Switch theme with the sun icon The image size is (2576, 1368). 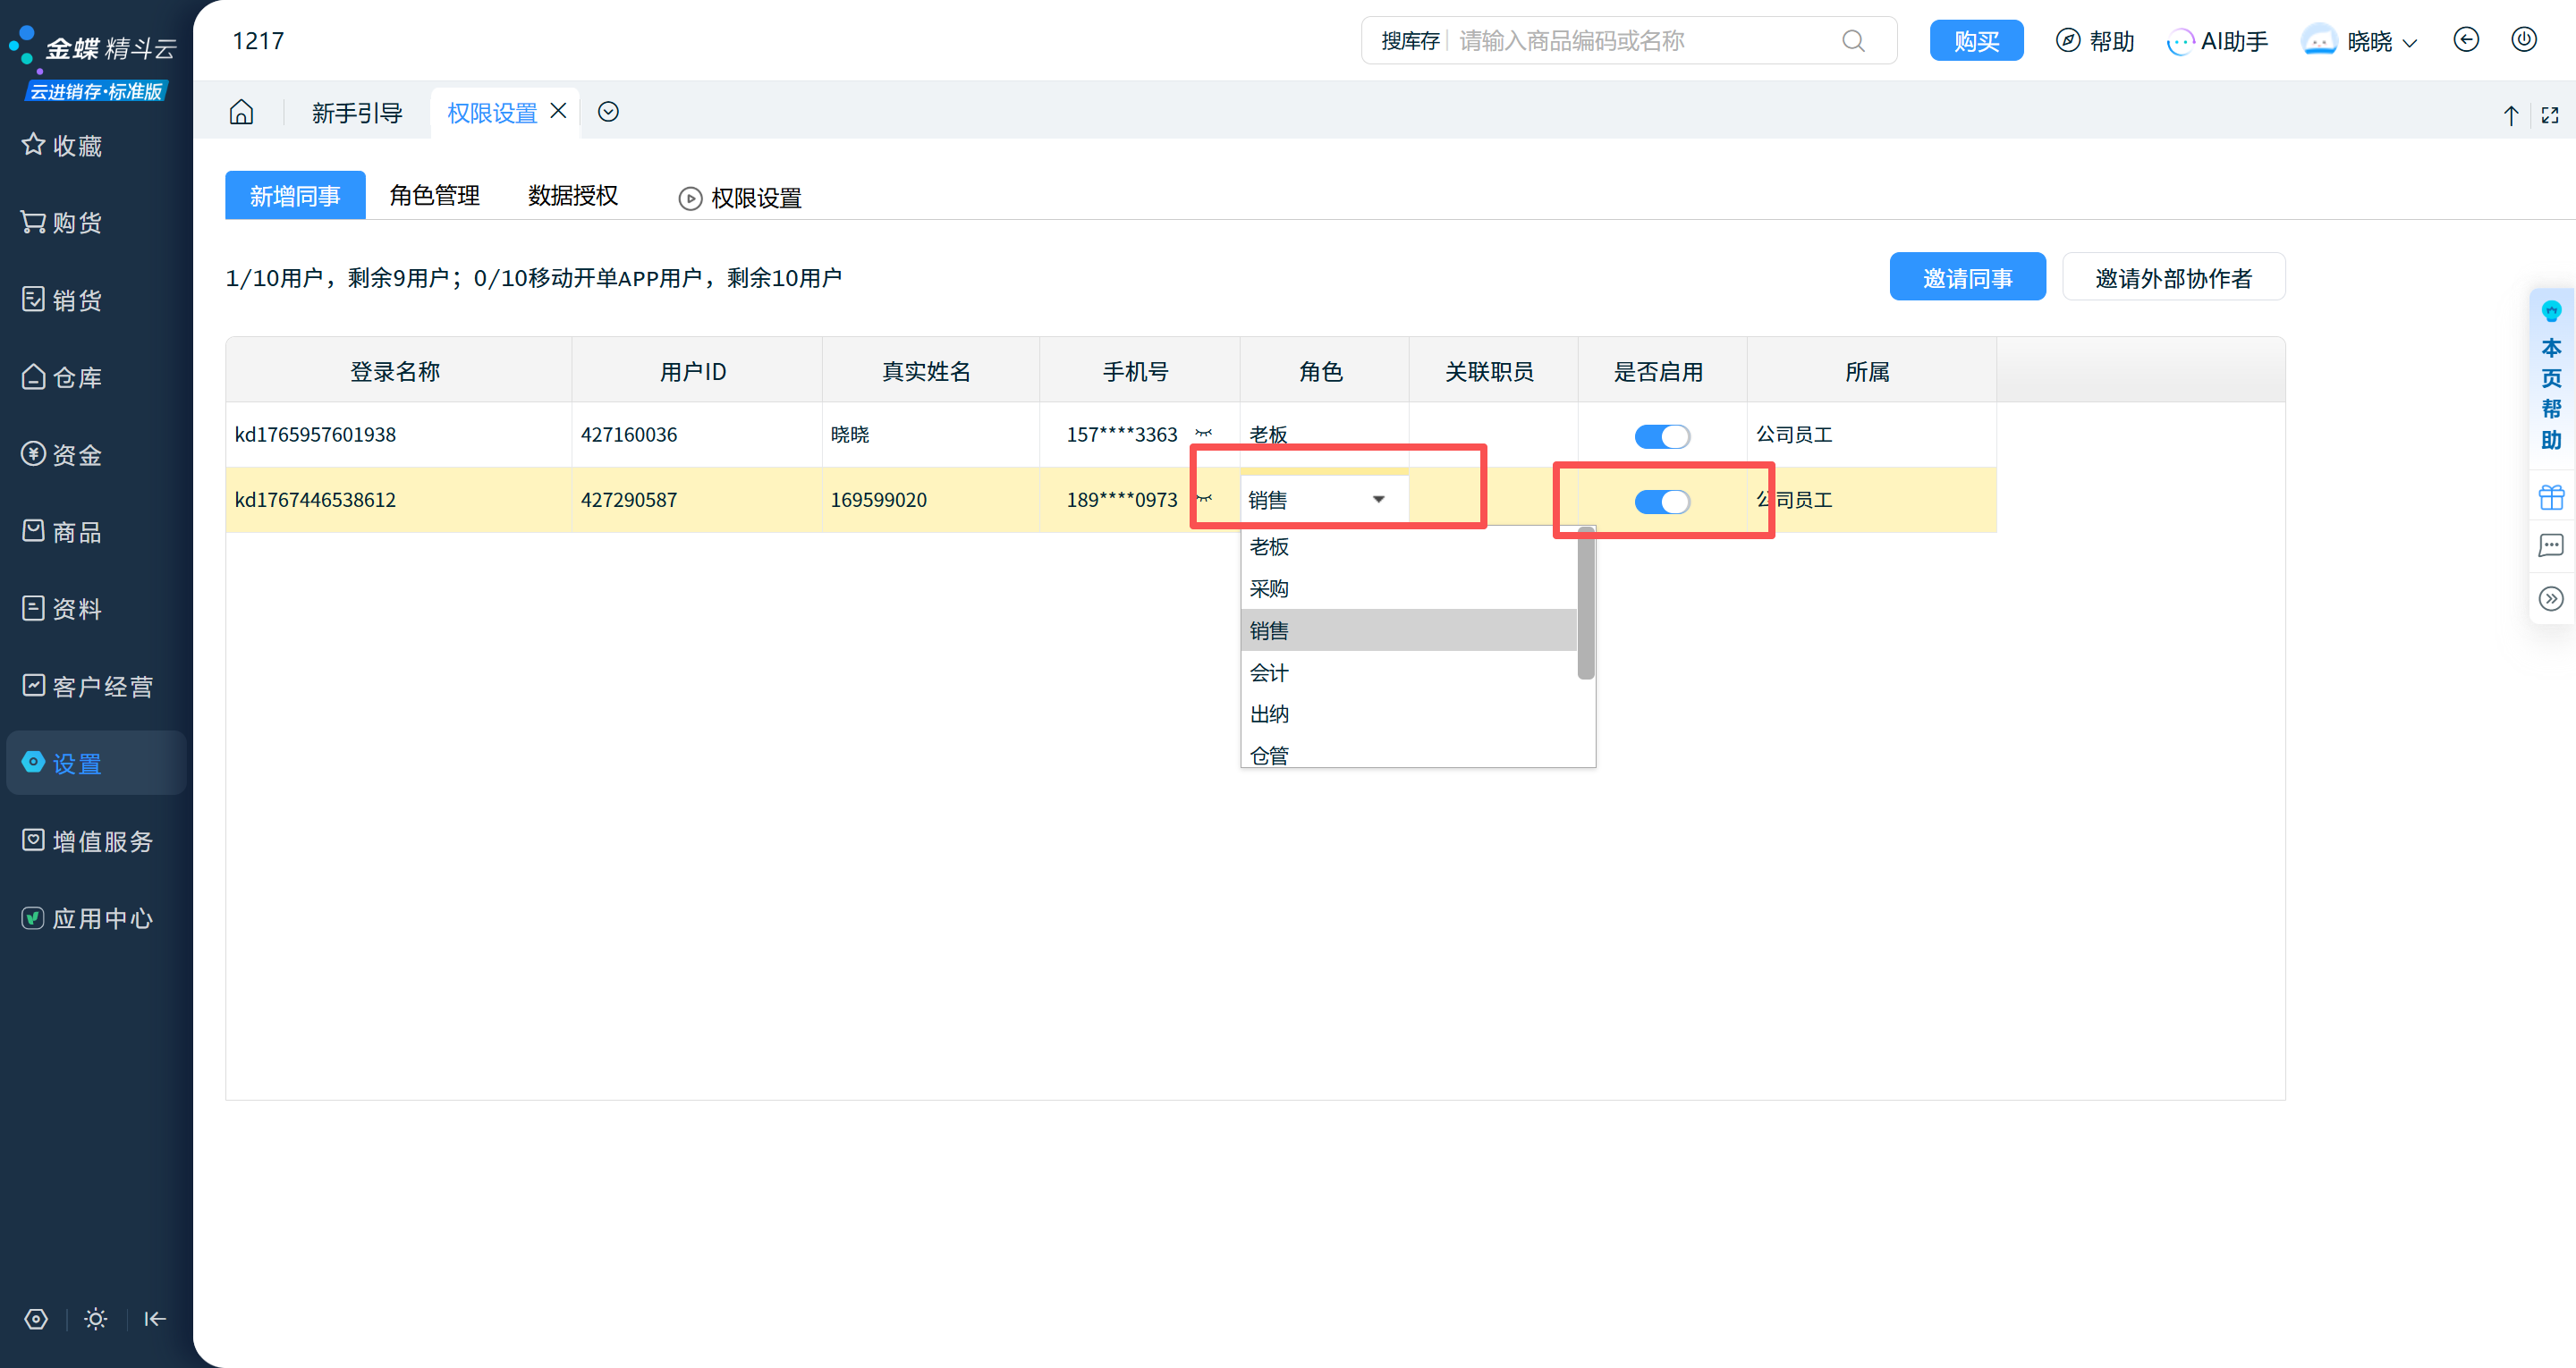[x=96, y=1319]
